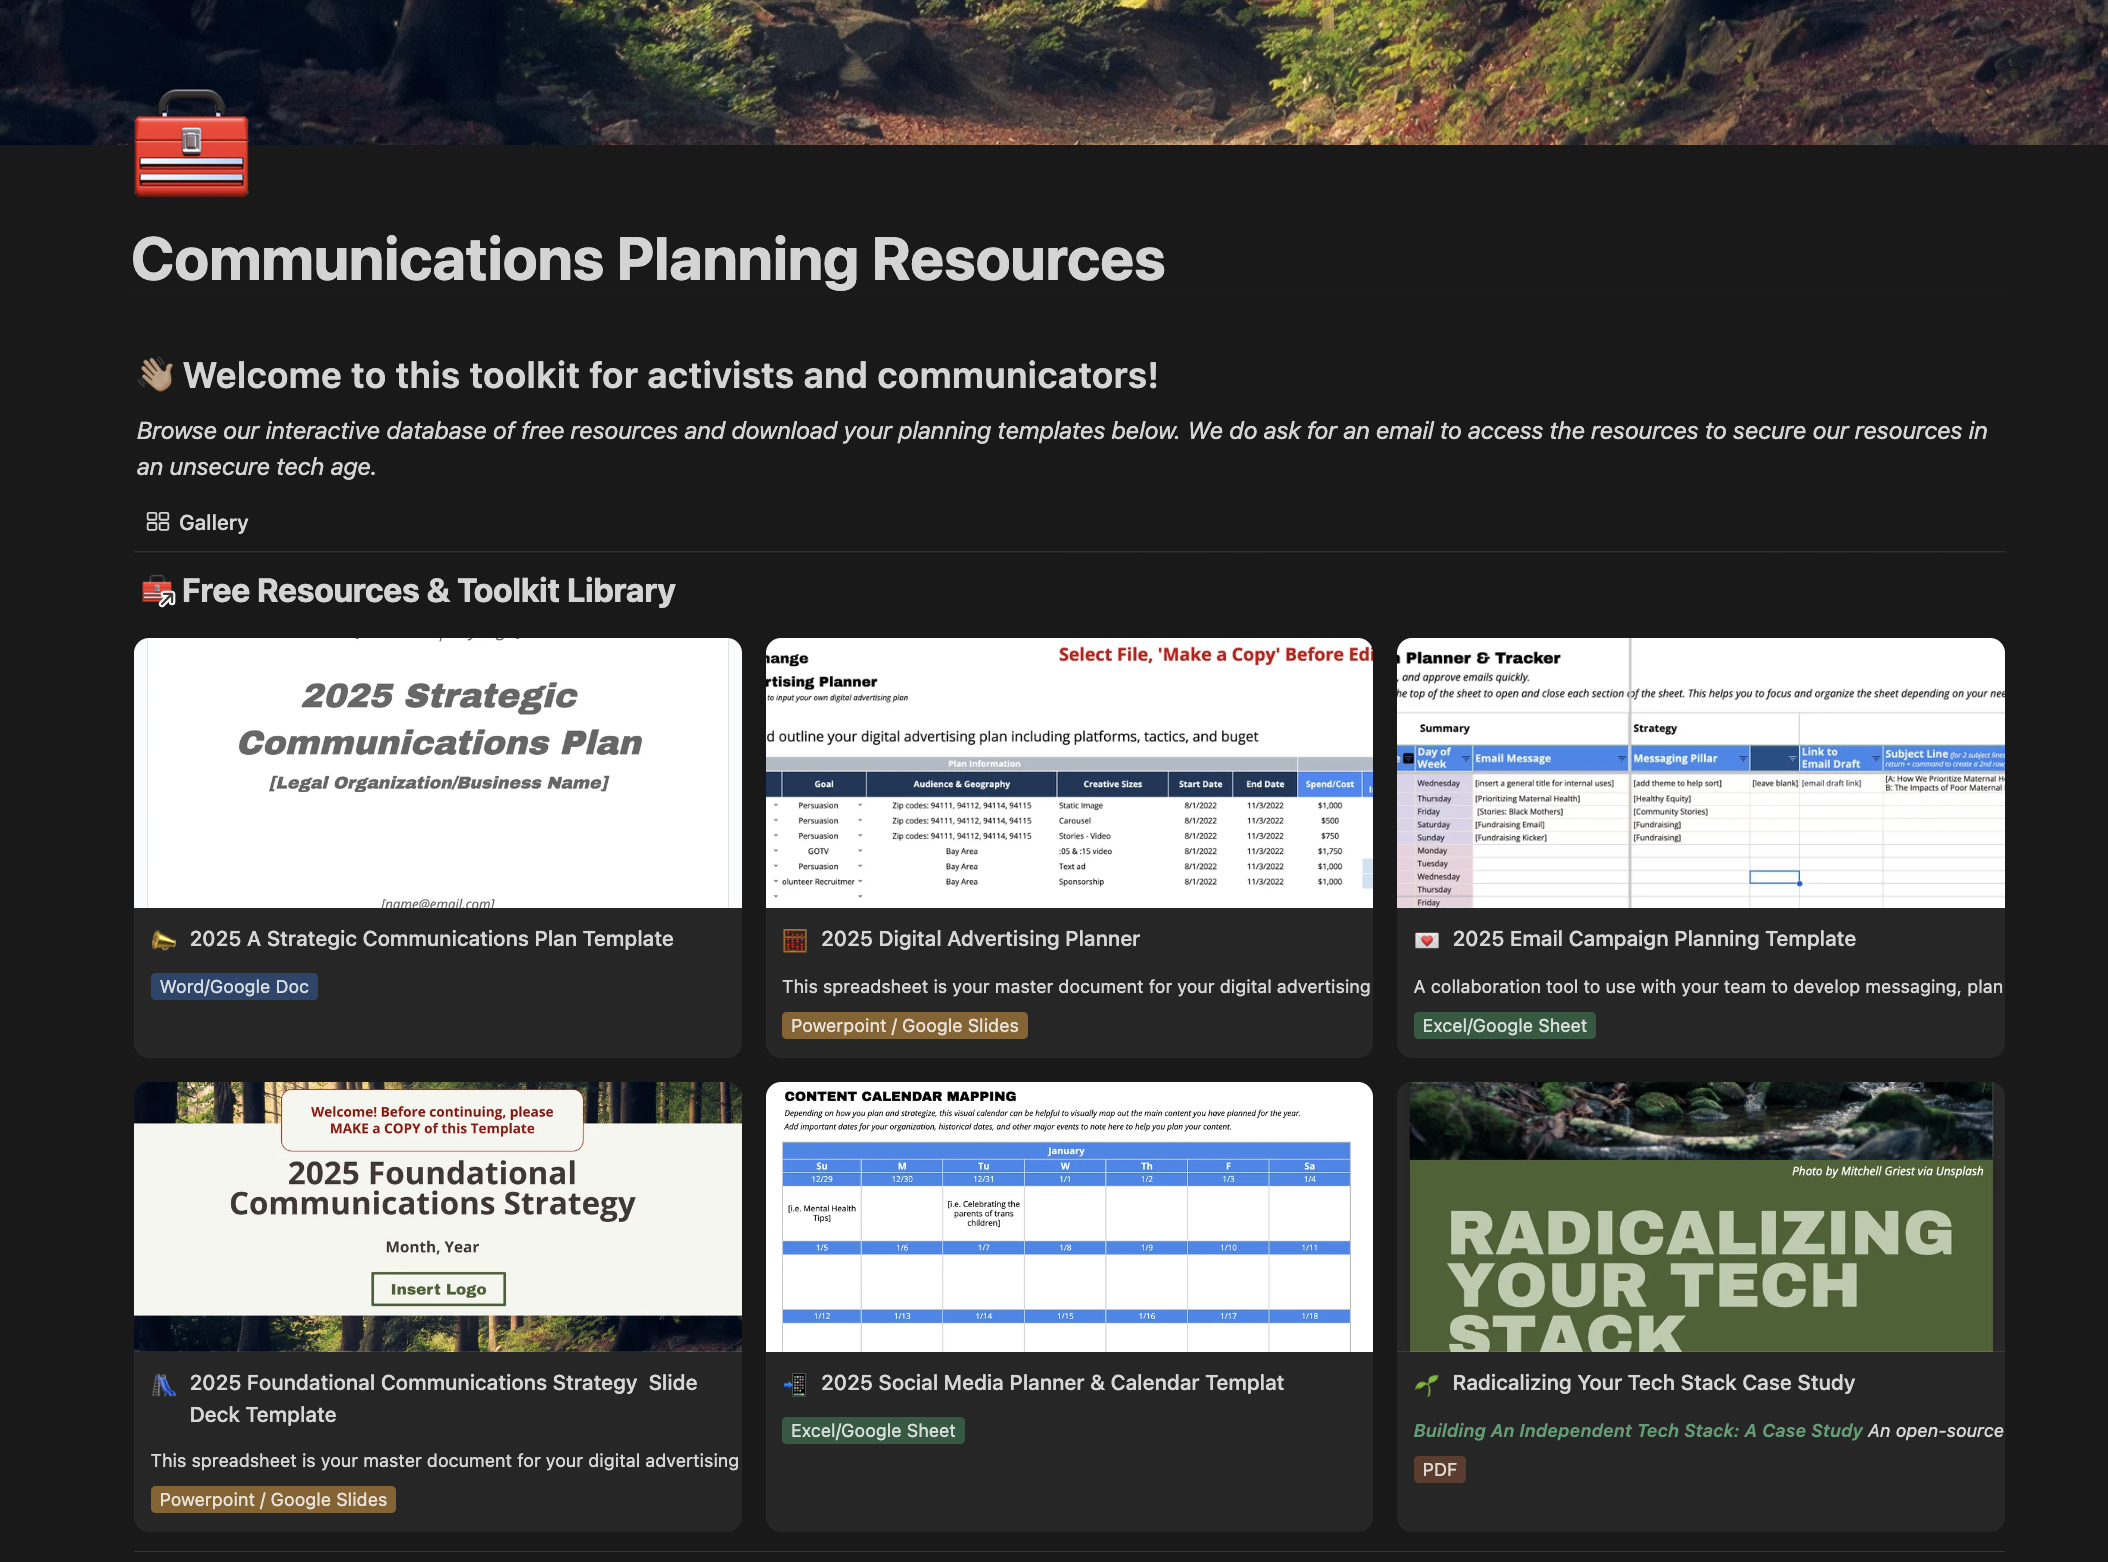Click the love-letter icon on Email Campaign Template
This screenshot has width=2108, height=1562.
coord(1427,940)
